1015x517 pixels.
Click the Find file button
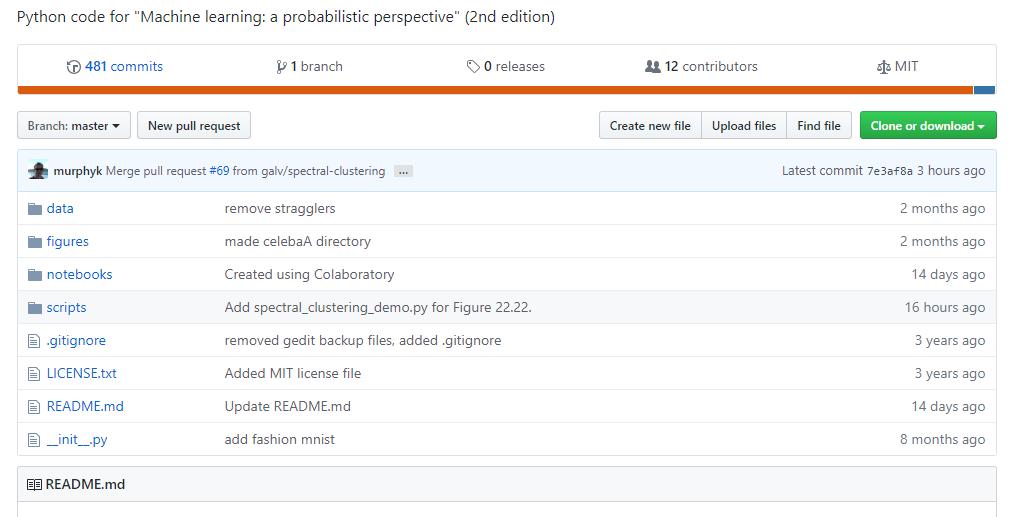pyautogui.click(x=819, y=126)
